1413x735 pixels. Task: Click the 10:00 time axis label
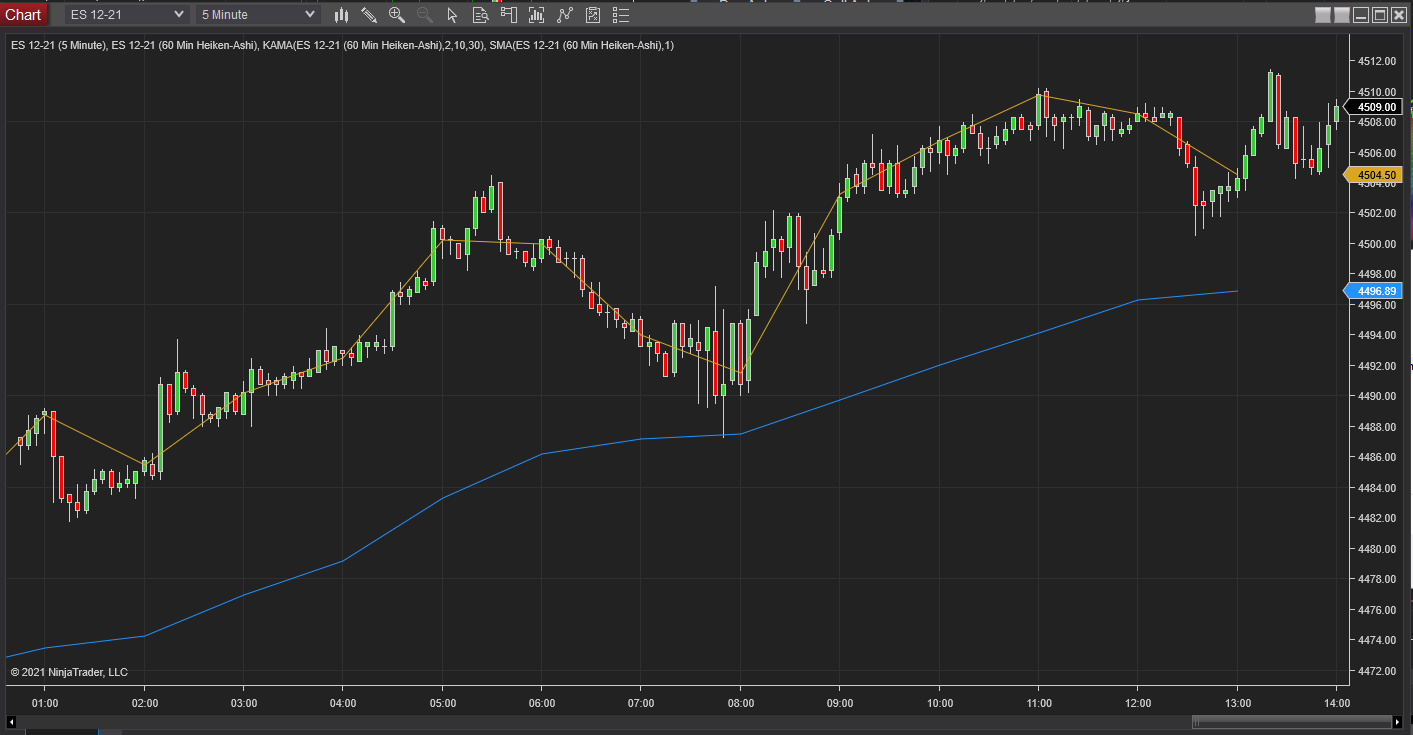940,703
